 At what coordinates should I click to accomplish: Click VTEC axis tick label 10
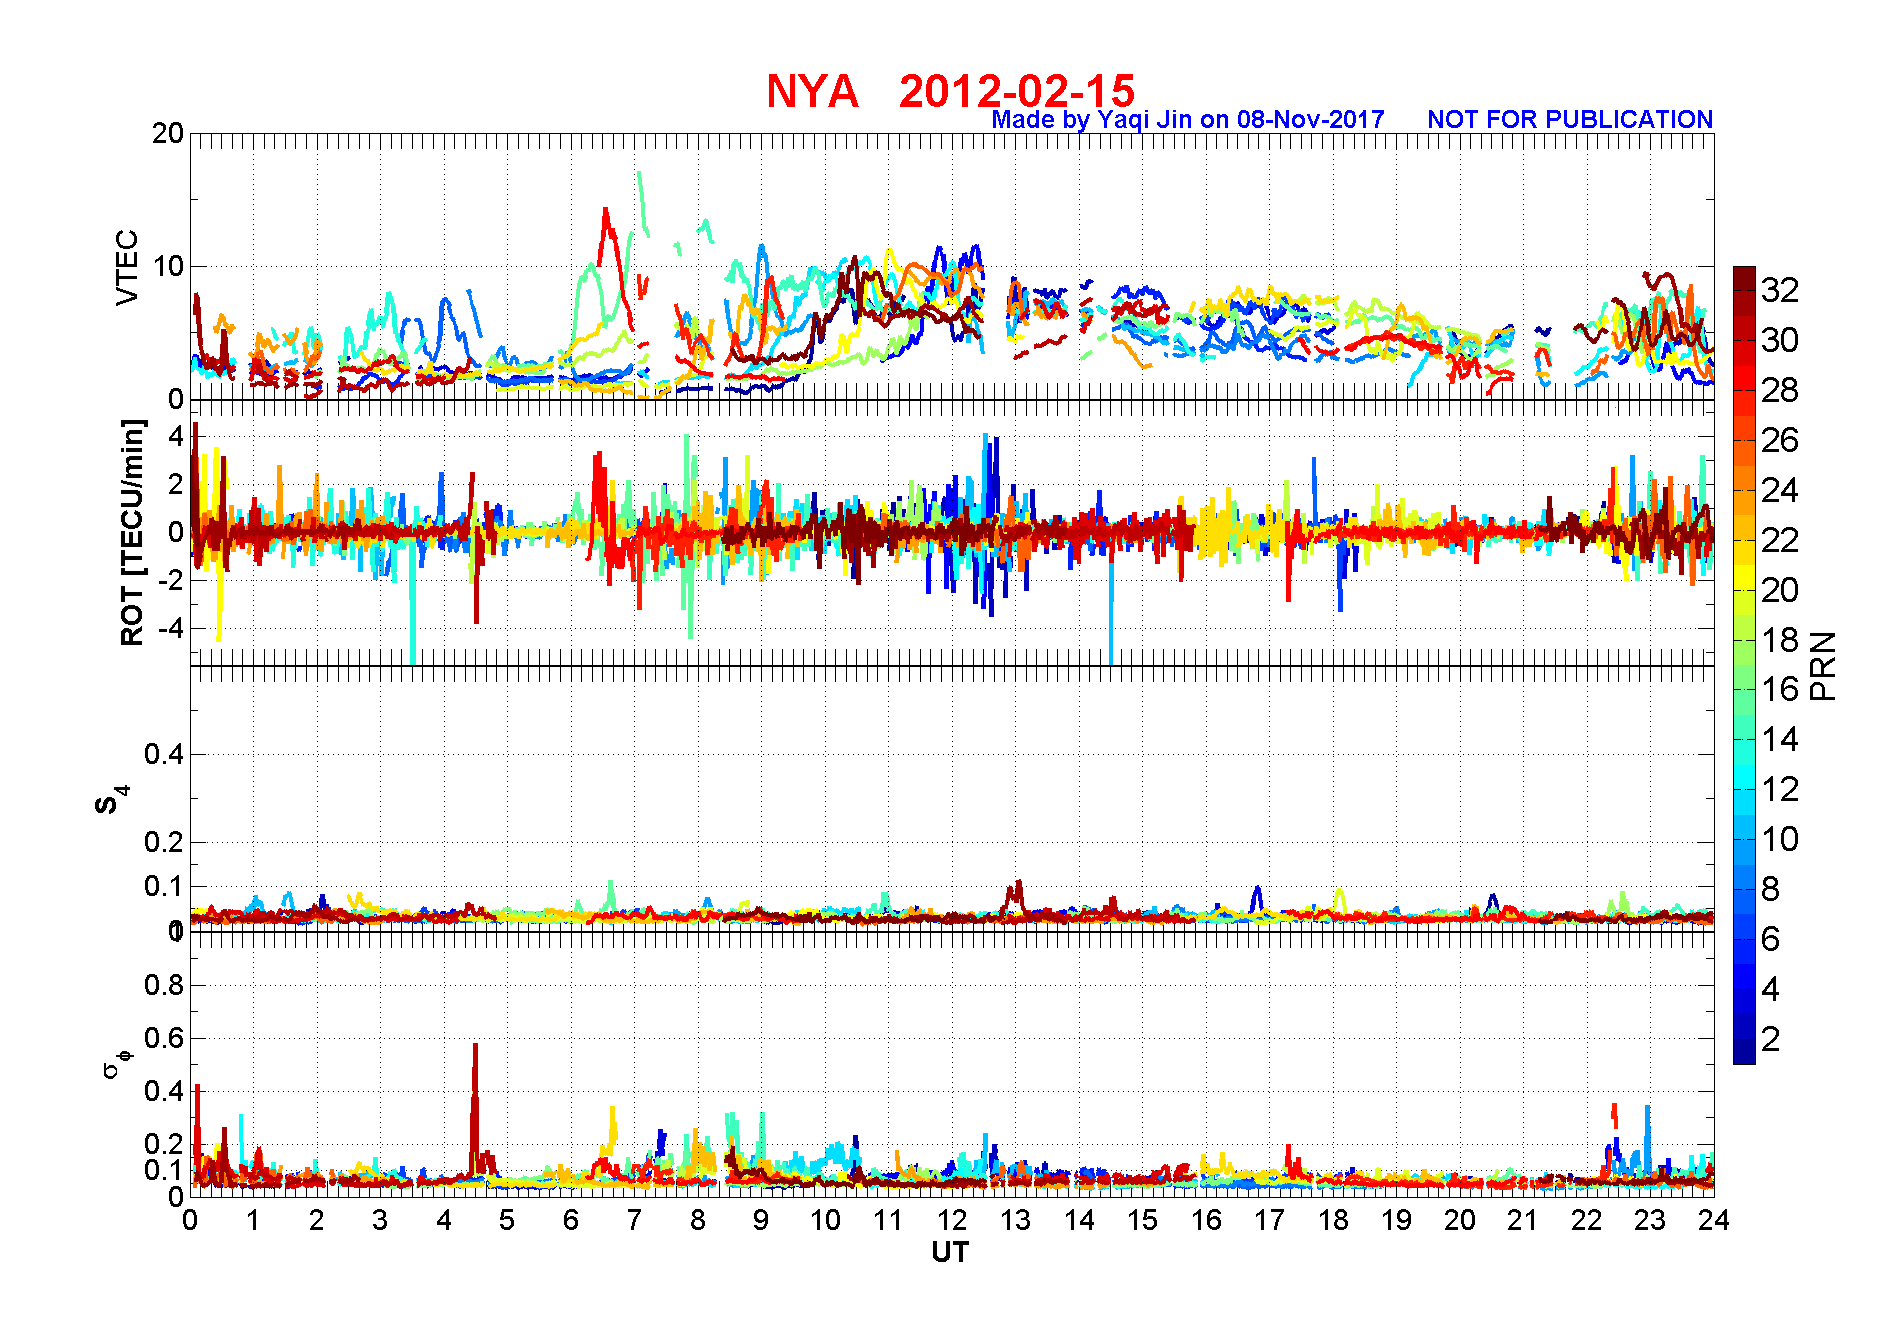168,266
